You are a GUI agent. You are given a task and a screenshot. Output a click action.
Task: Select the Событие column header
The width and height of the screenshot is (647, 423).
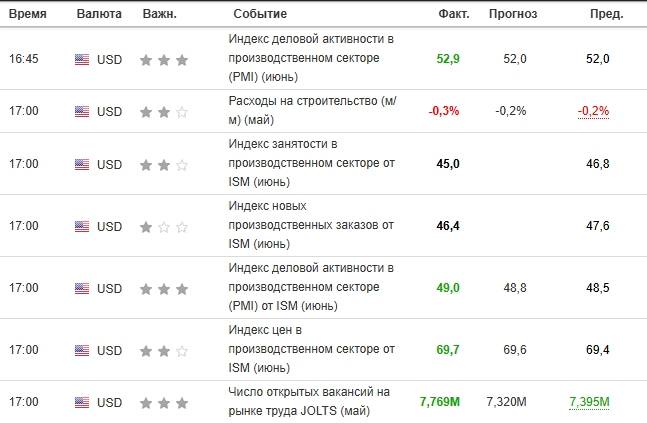[260, 14]
